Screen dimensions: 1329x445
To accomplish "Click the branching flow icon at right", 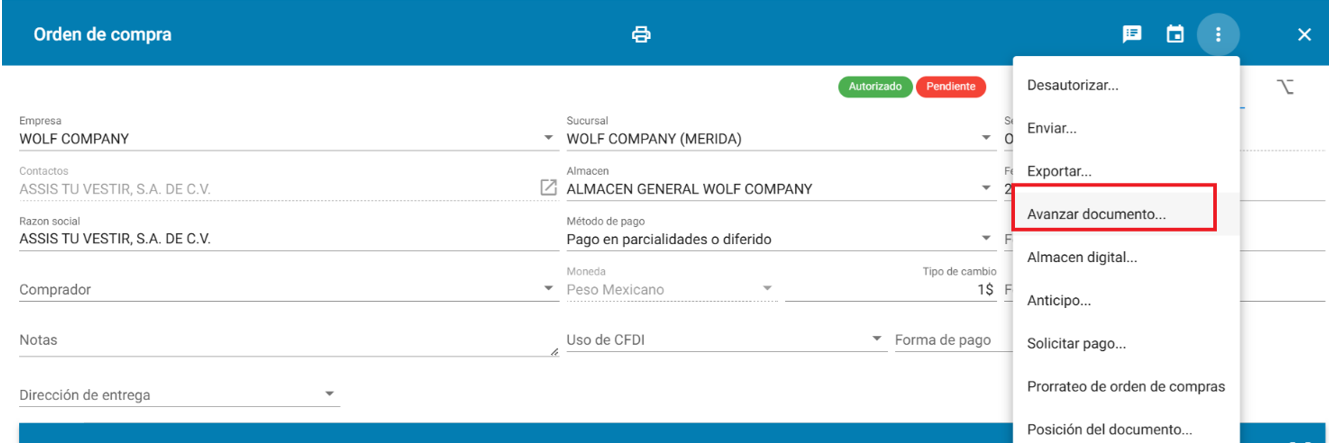I will coord(1286,87).
